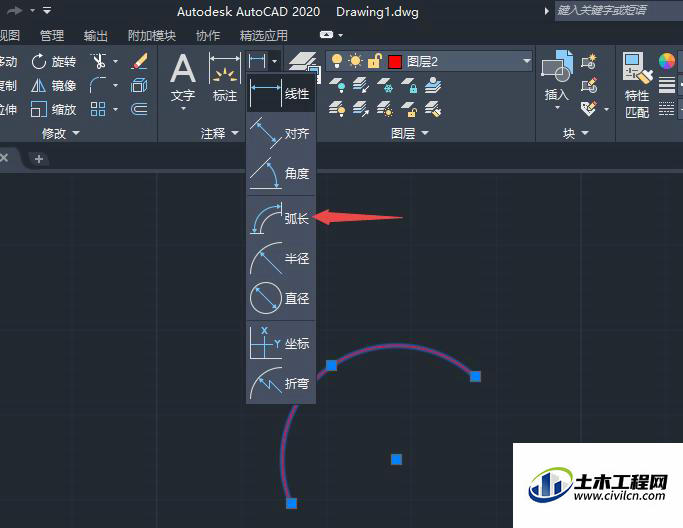
Task: Click the top-right blue arc grip
Action: coord(475,376)
